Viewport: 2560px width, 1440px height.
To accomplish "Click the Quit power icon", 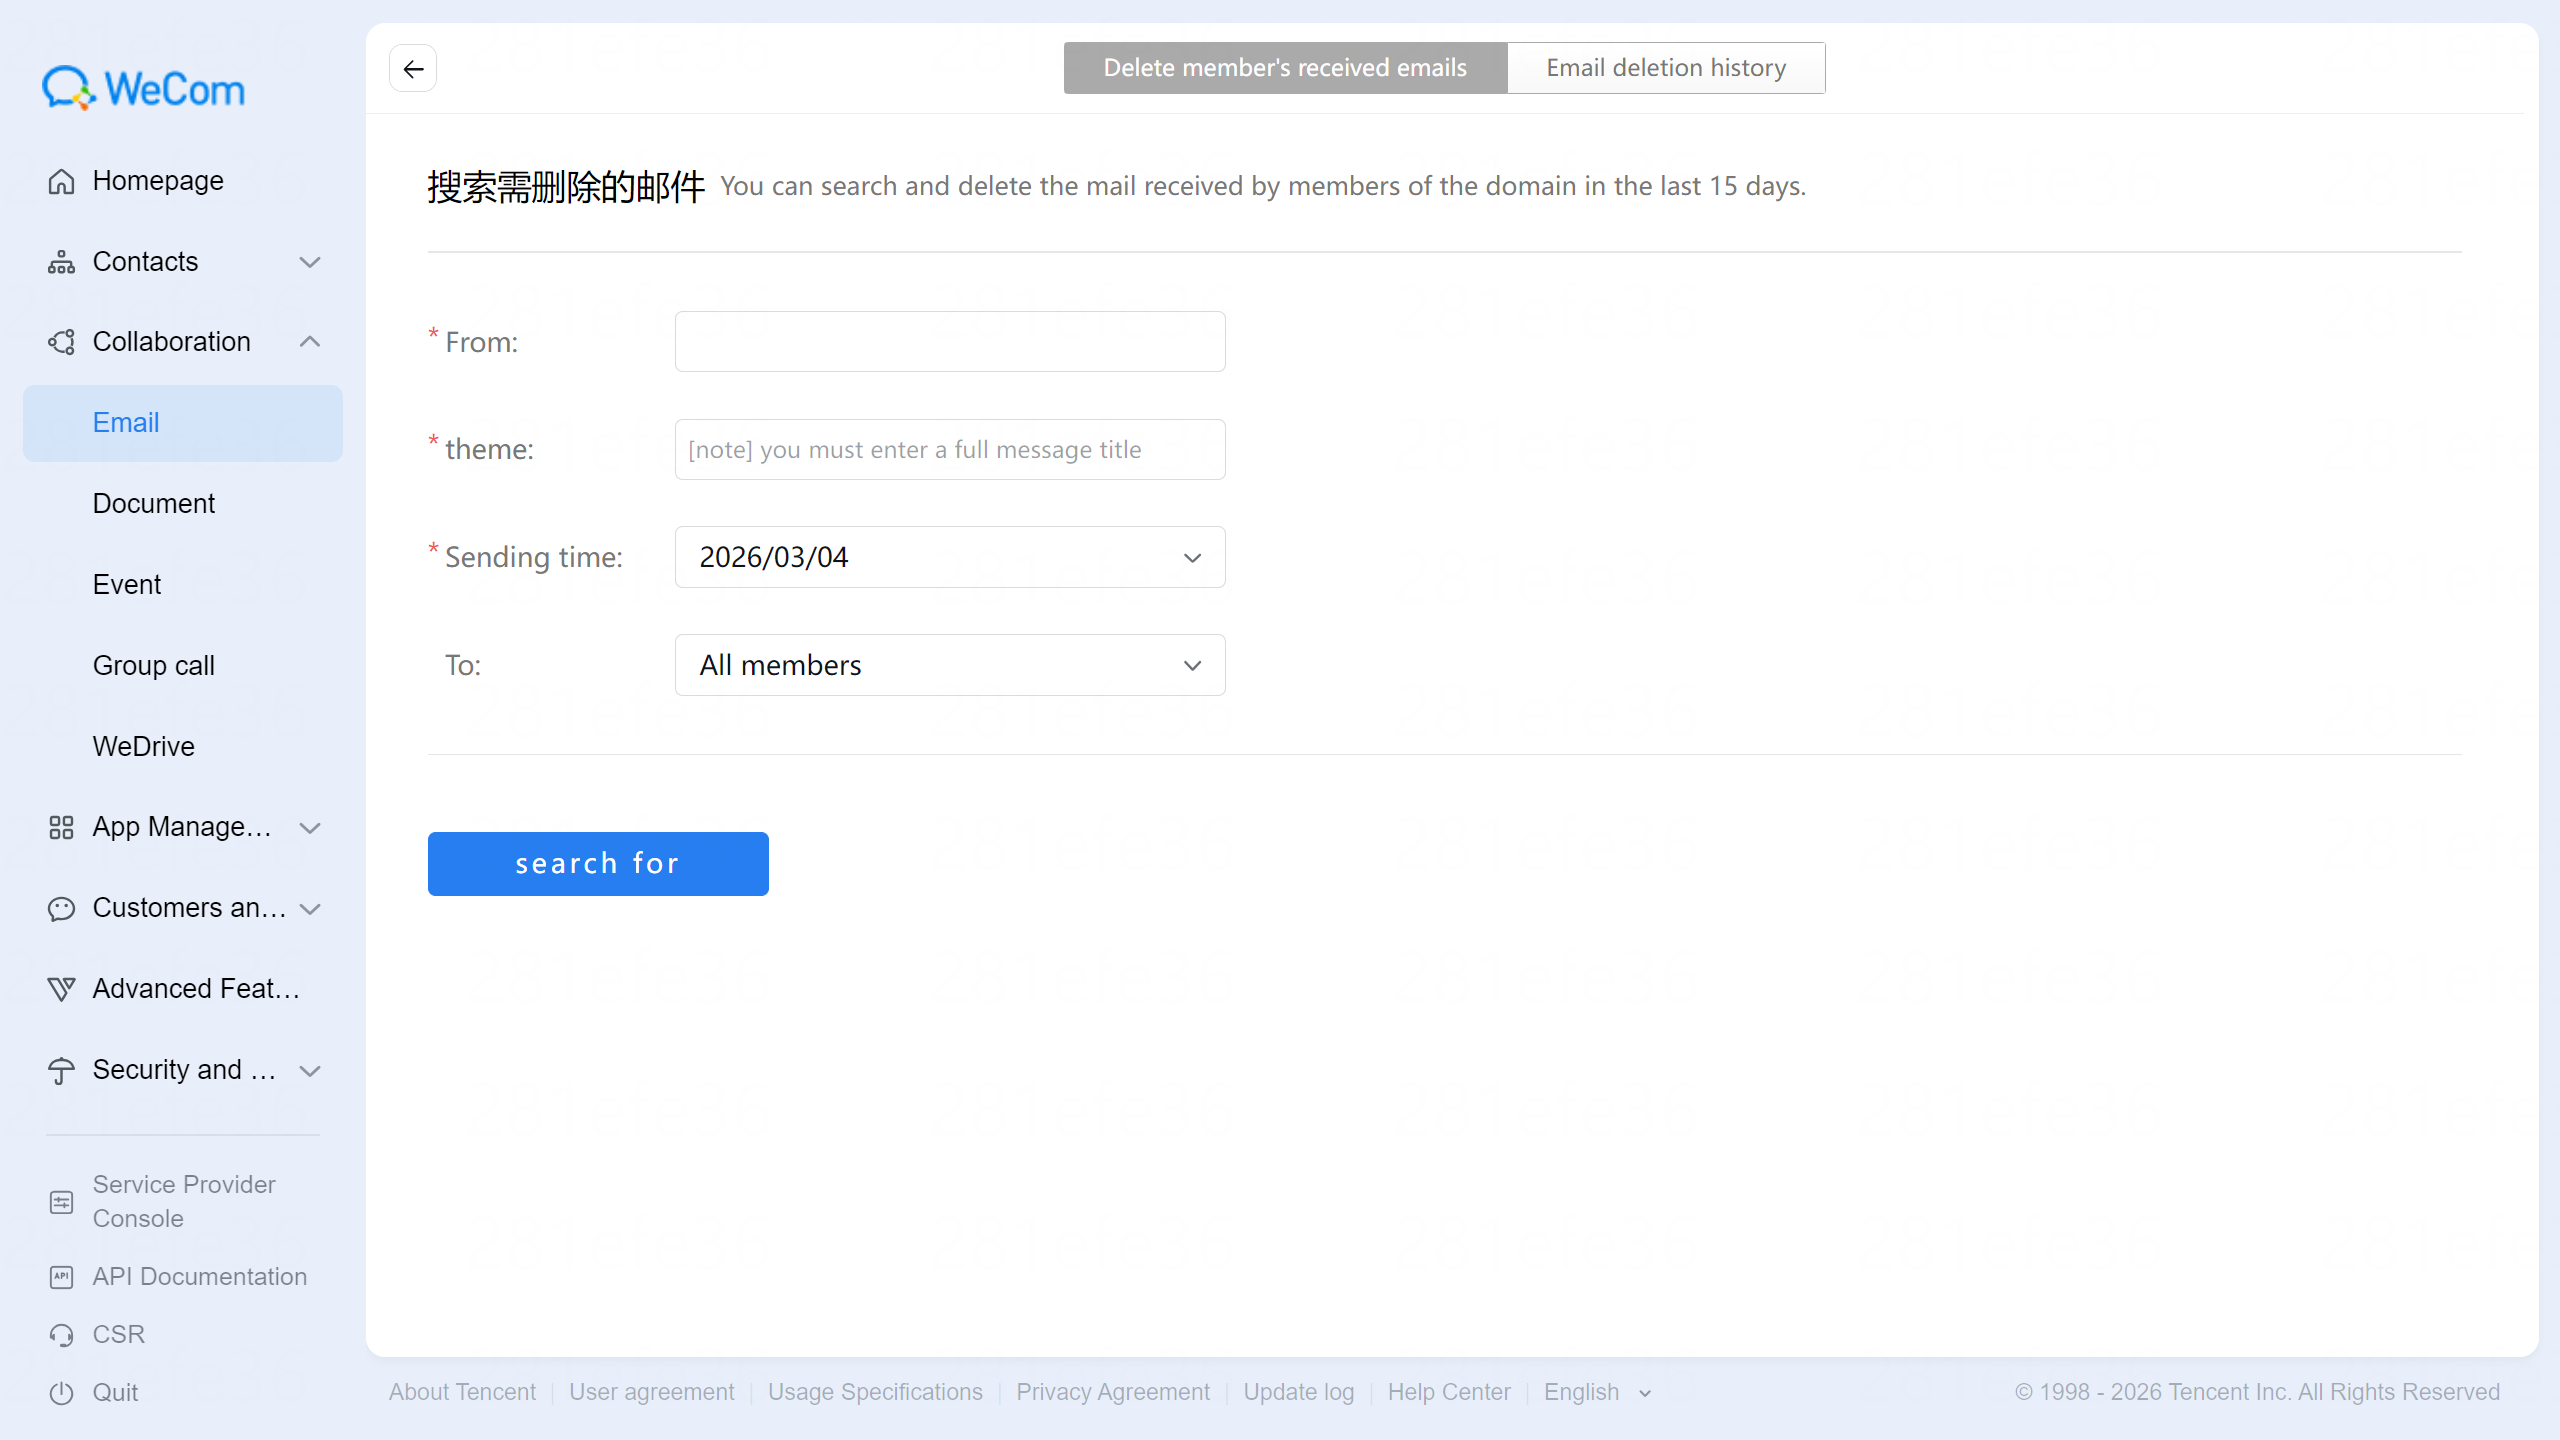I will (x=61, y=1393).
